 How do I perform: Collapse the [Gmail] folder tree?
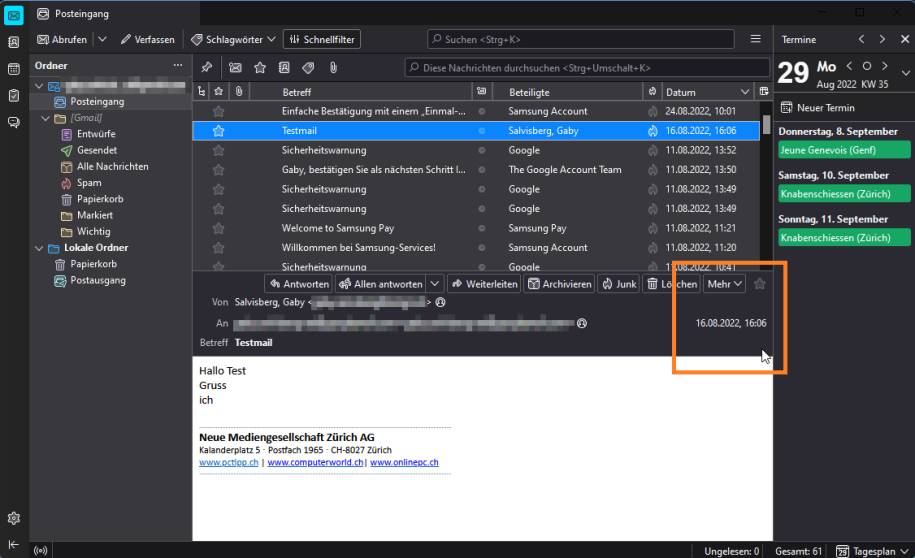tap(46, 119)
